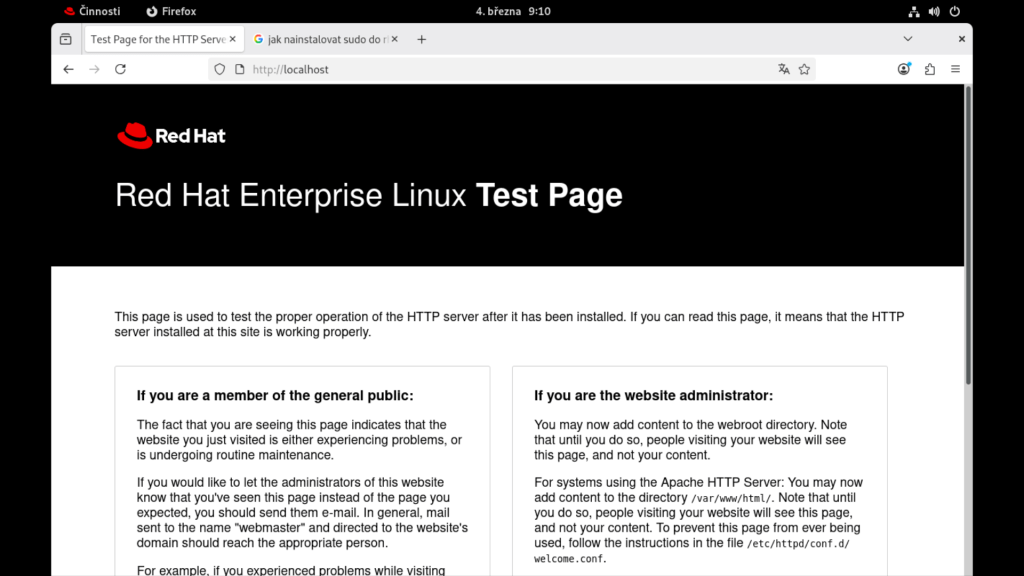Screen dimensions: 1024x576
Task: Open the hamburger application menu
Action: 956,69
